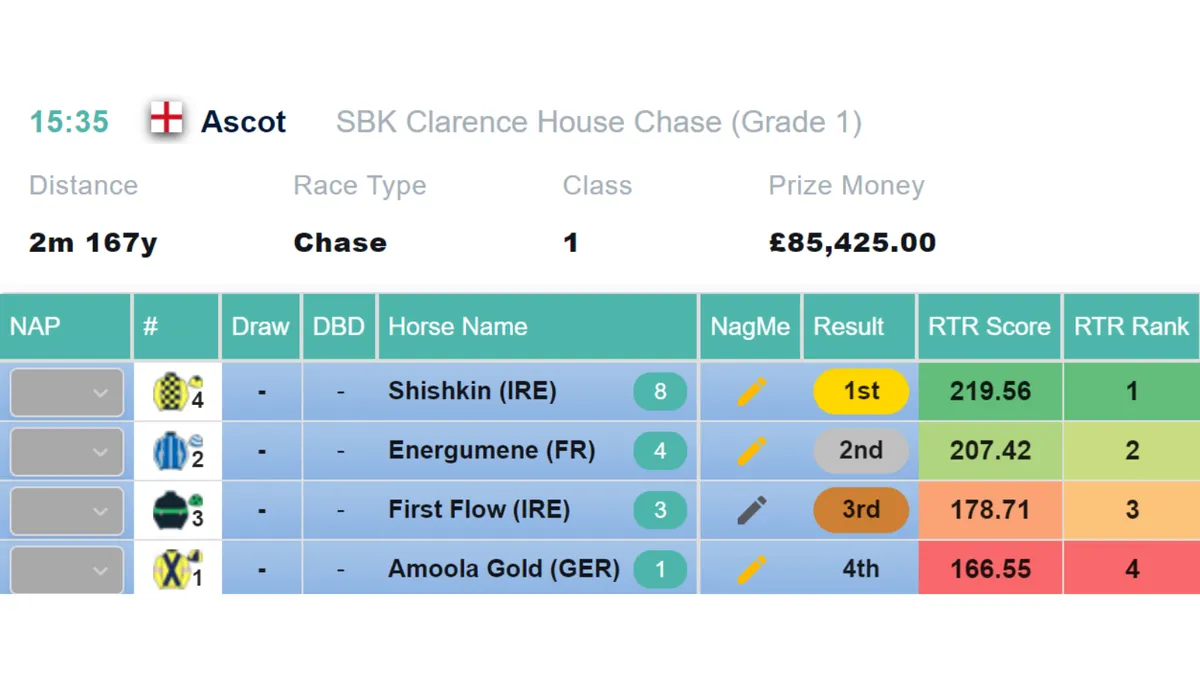Open First Flow (IRE) horse name
This screenshot has height=675, width=1200.
point(479,510)
